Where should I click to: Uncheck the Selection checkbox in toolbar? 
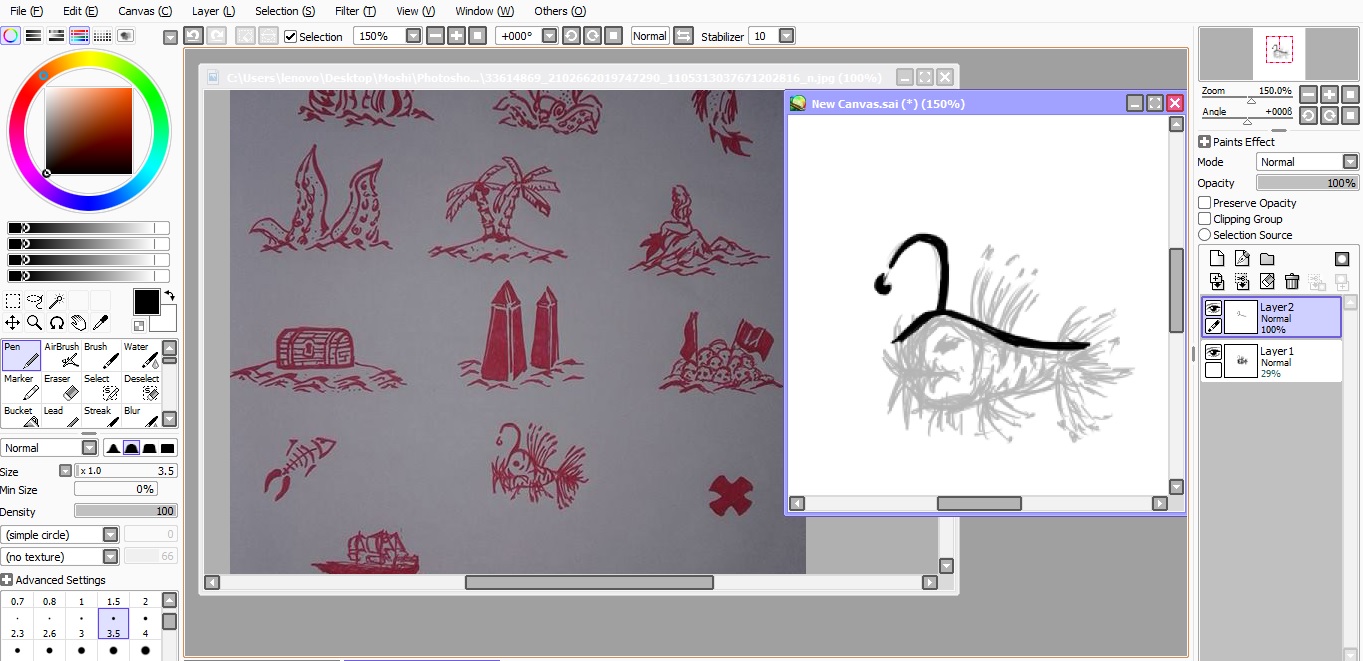[x=291, y=37]
